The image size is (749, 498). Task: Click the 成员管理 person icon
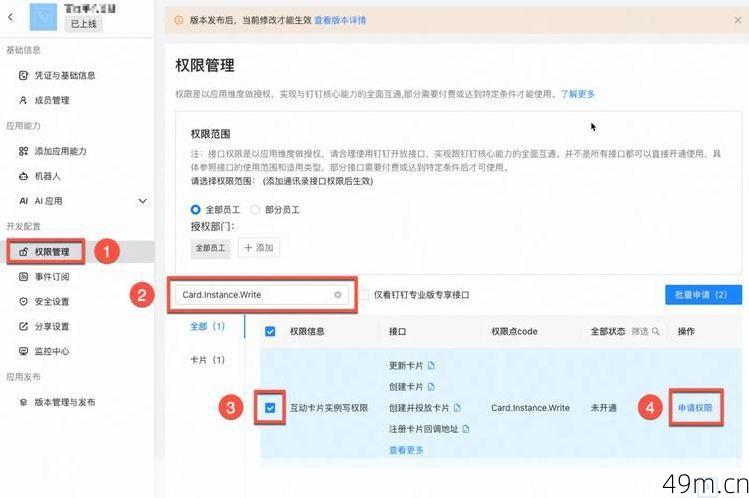[x=23, y=100]
